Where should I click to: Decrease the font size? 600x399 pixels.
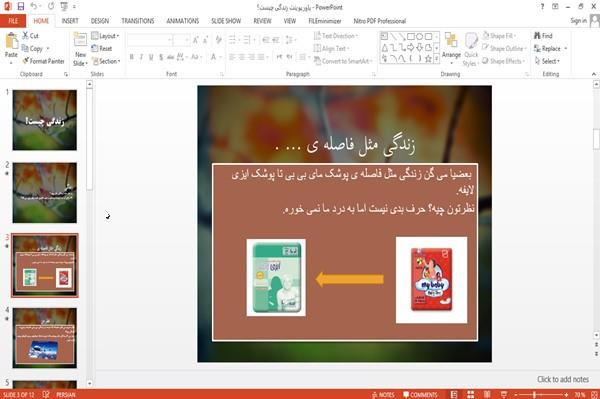click(x=206, y=39)
